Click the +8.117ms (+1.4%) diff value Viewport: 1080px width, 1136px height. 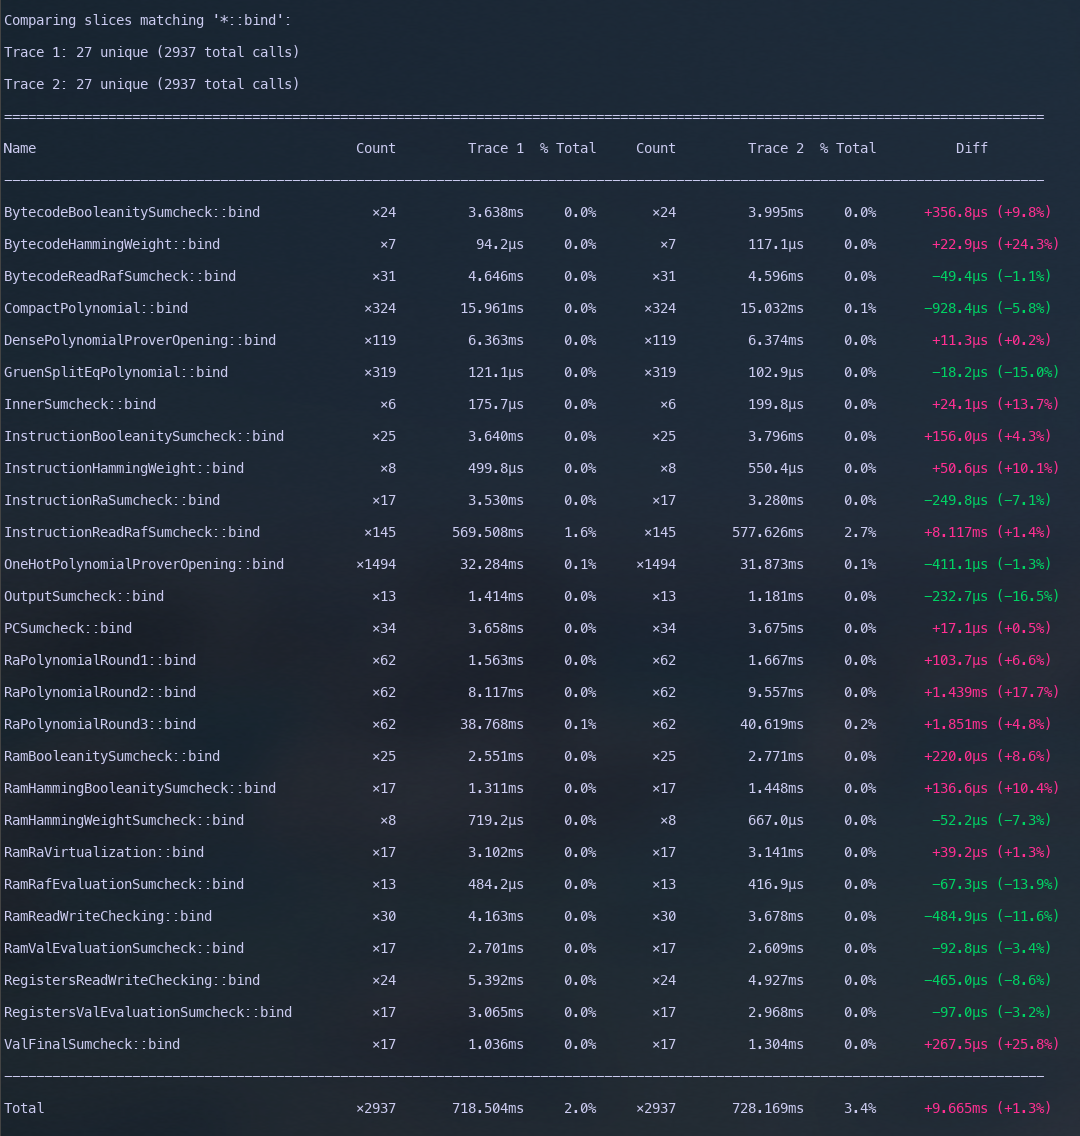[987, 532]
